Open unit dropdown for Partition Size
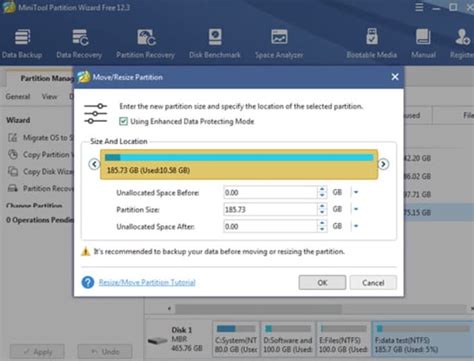474x361 pixels. [x=356, y=209]
